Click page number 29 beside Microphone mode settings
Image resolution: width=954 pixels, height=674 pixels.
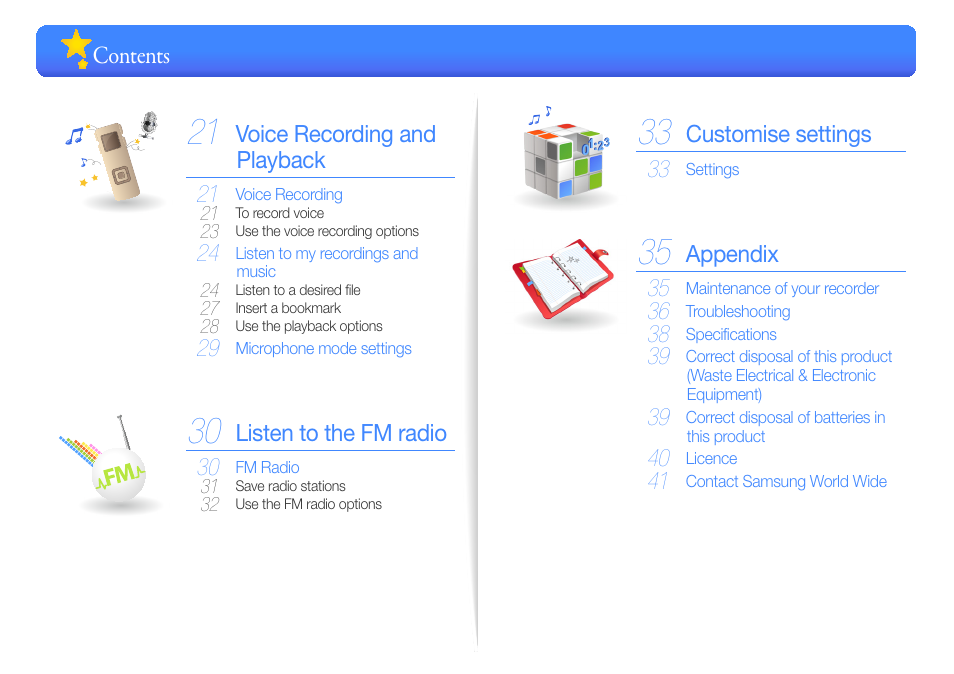(209, 349)
